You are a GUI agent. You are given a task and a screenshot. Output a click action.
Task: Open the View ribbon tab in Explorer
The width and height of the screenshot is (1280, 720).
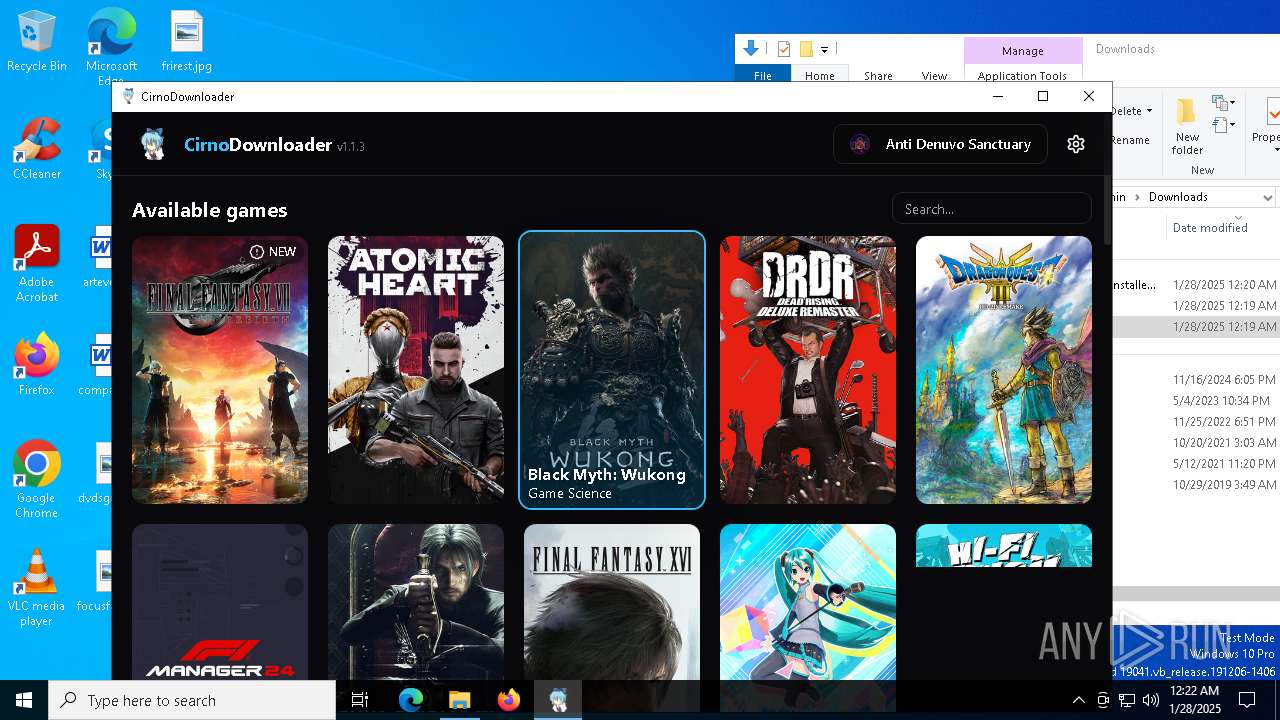pos(934,76)
